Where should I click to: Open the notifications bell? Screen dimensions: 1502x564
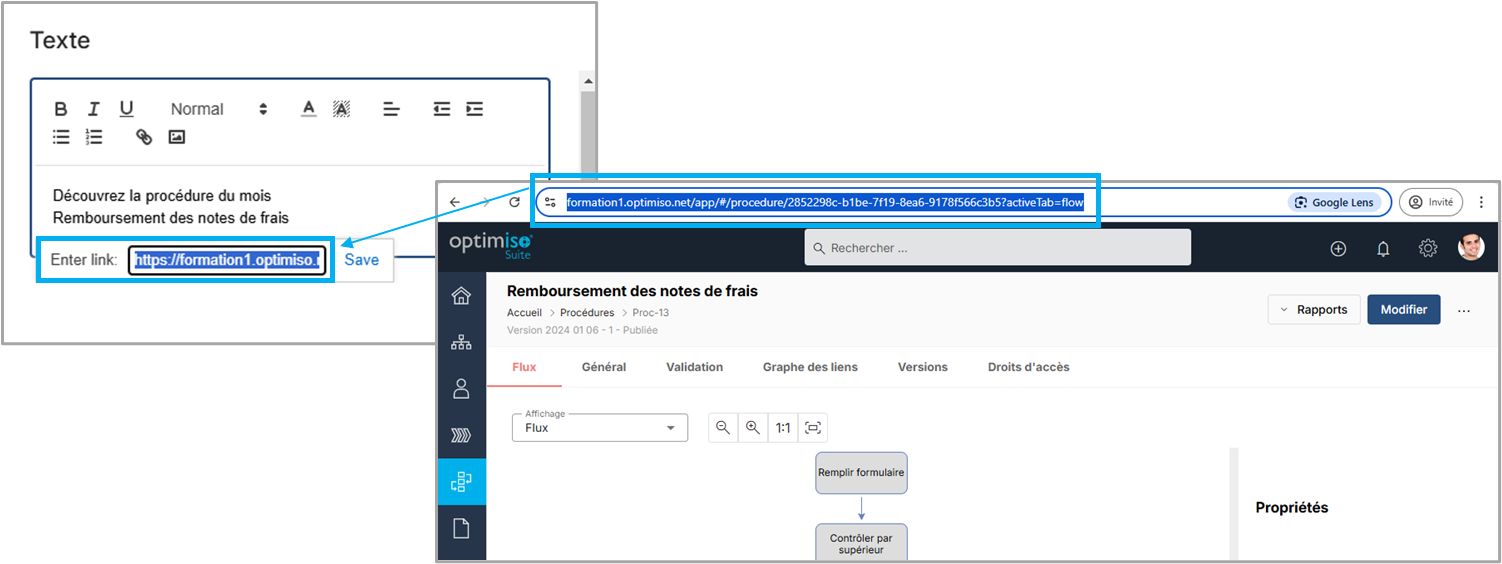click(1383, 249)
